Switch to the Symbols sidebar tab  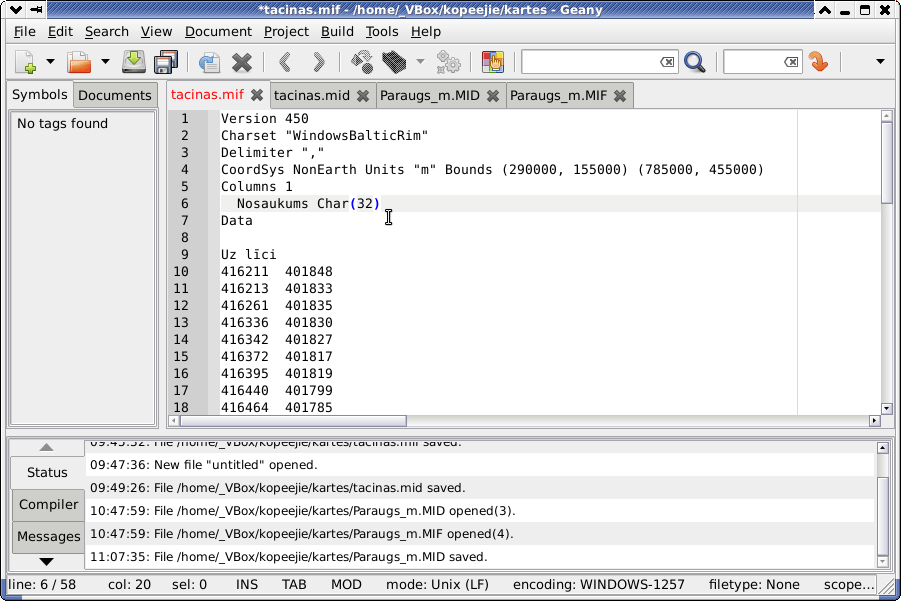point(40,94)
